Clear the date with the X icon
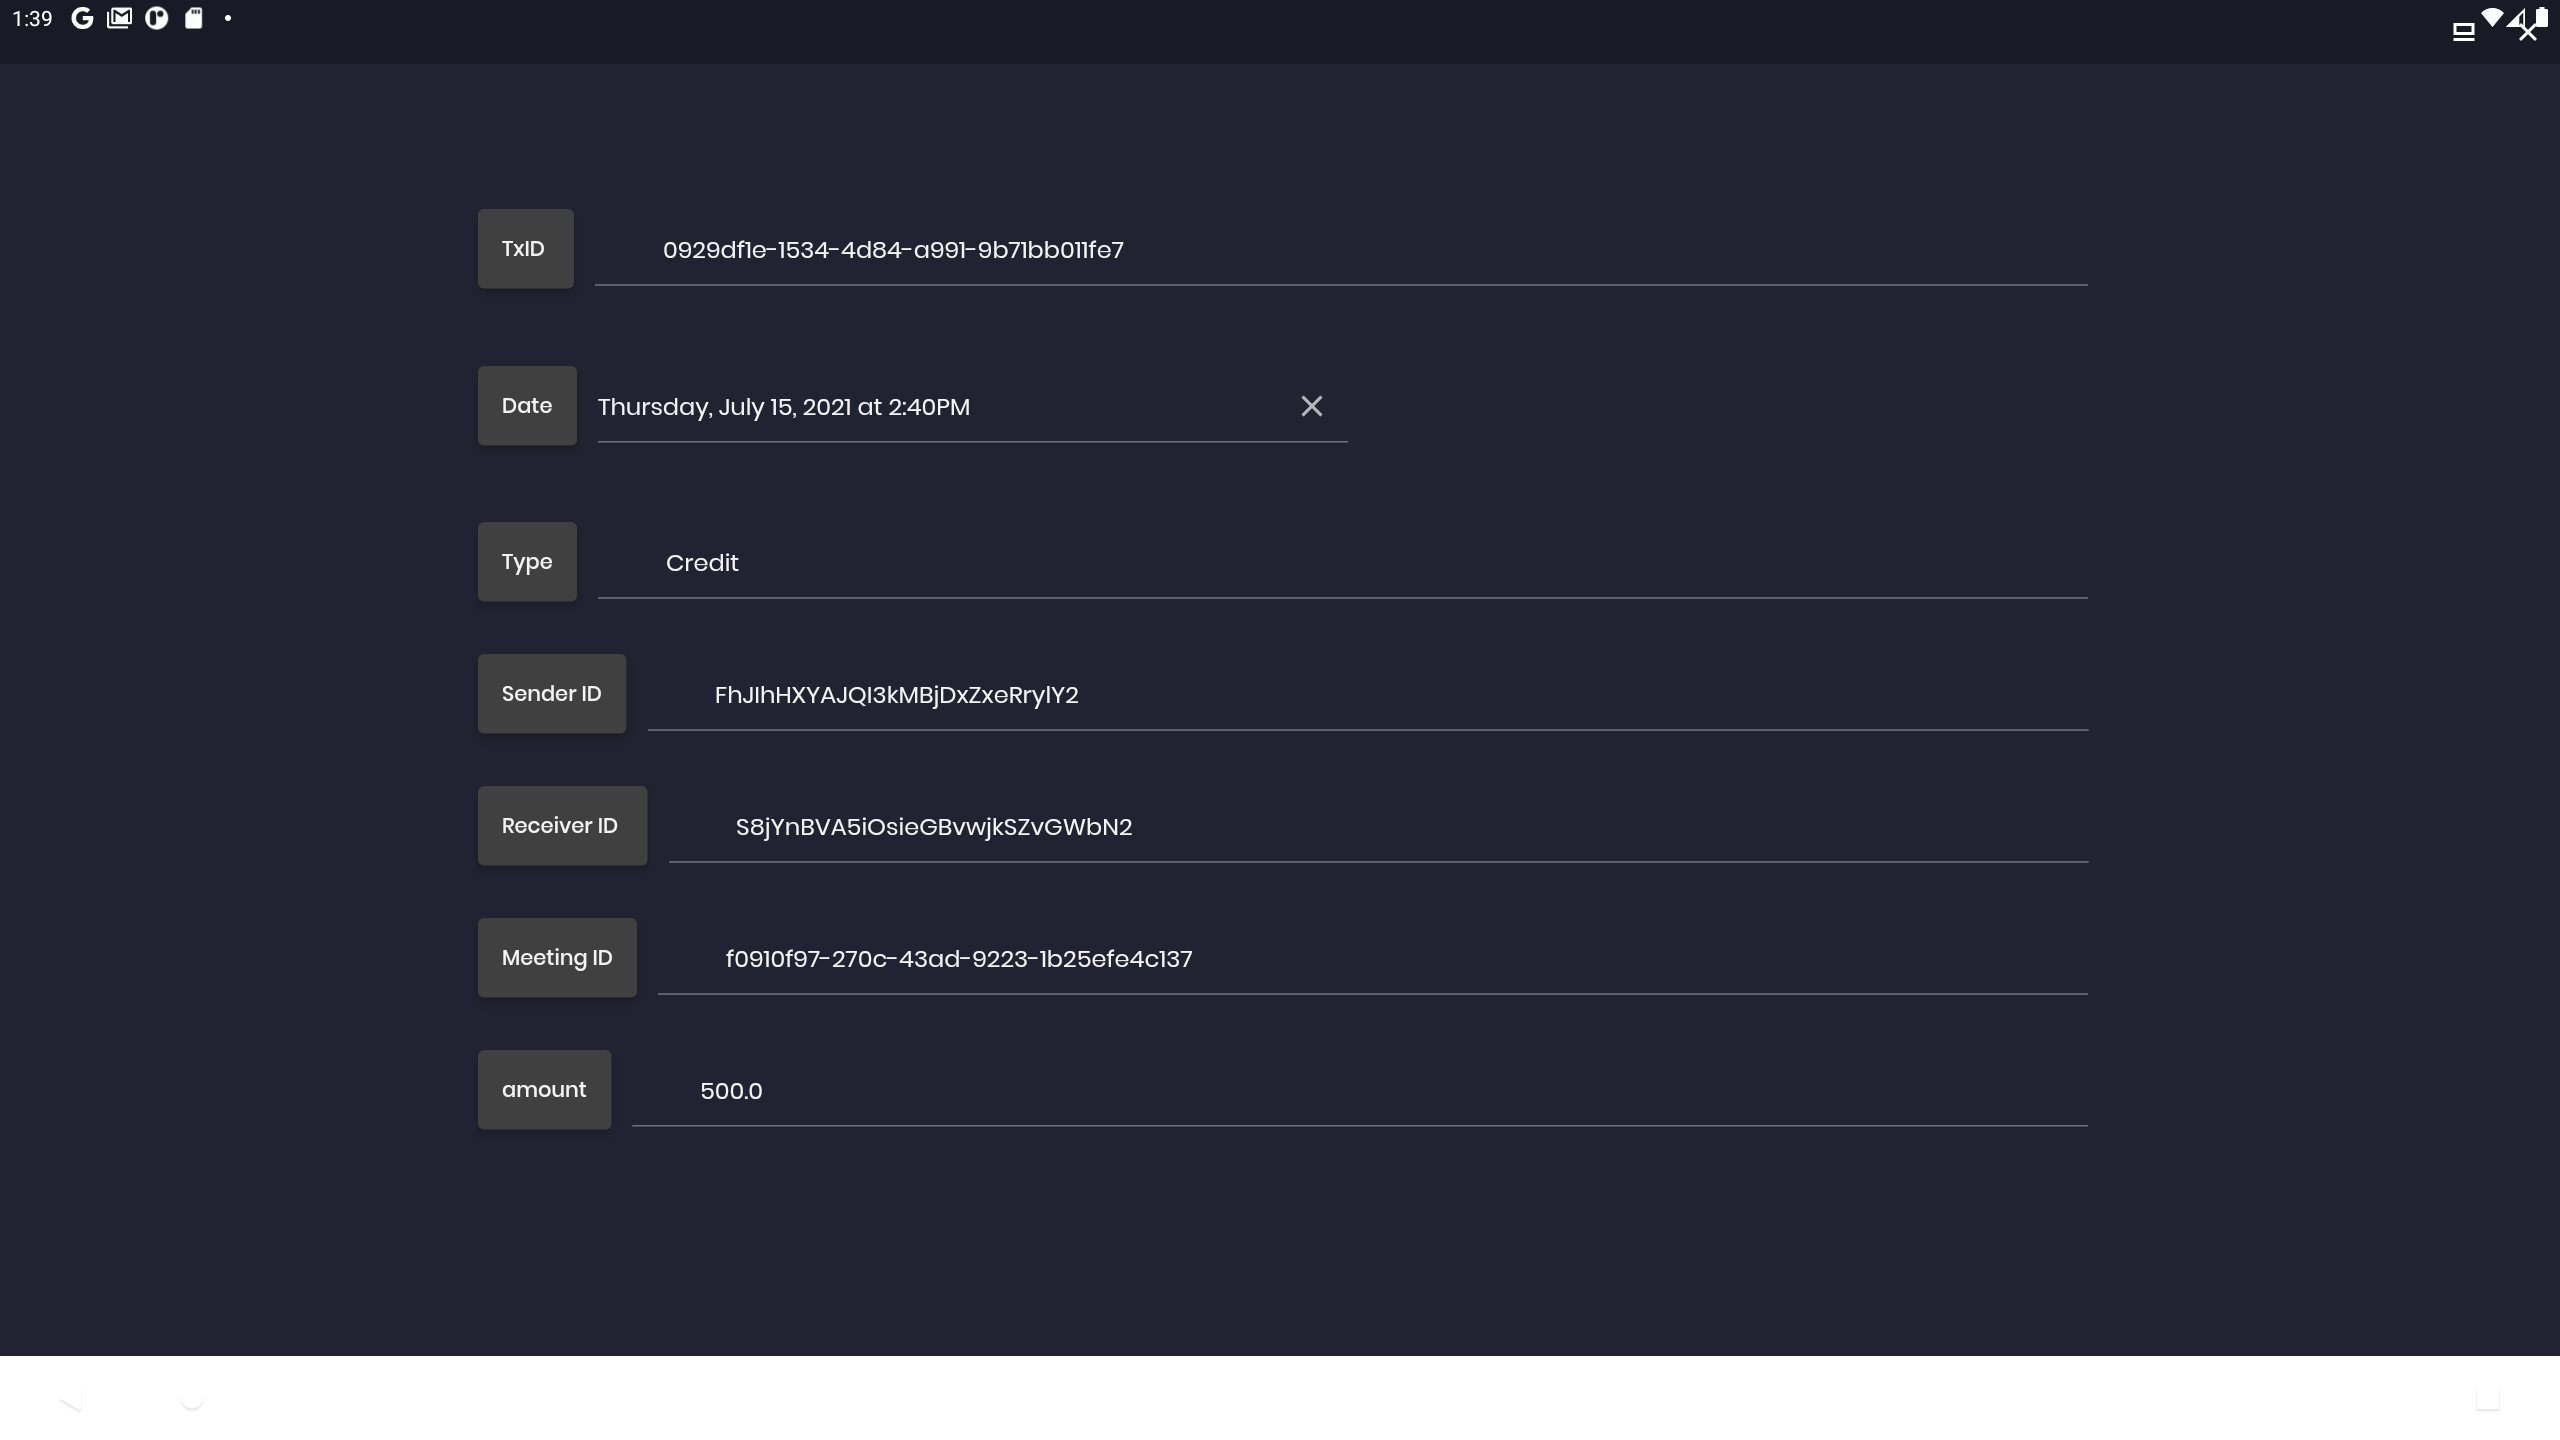 pos(1311,406)
